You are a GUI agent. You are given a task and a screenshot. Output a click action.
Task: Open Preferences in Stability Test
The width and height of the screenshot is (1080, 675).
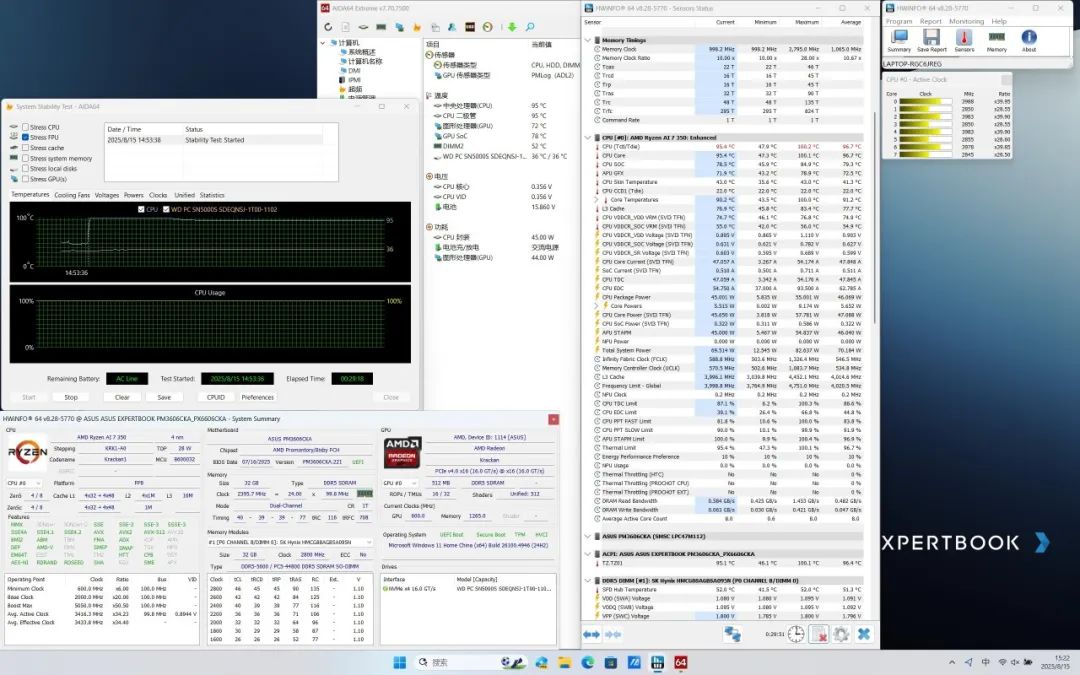(x=258, y=397)
